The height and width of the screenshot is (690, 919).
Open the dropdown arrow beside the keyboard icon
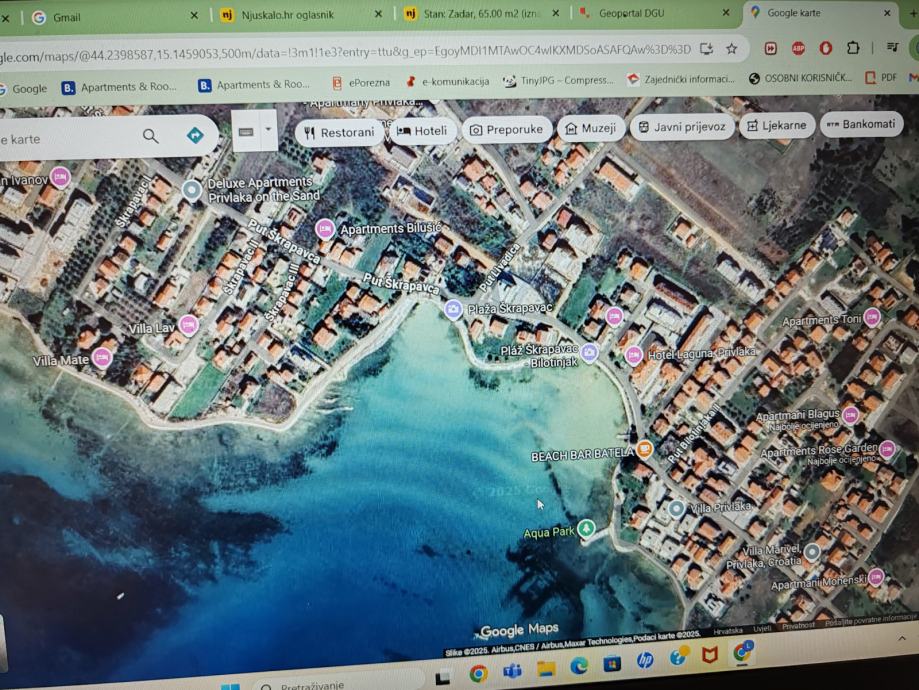(x=268, y=131)
